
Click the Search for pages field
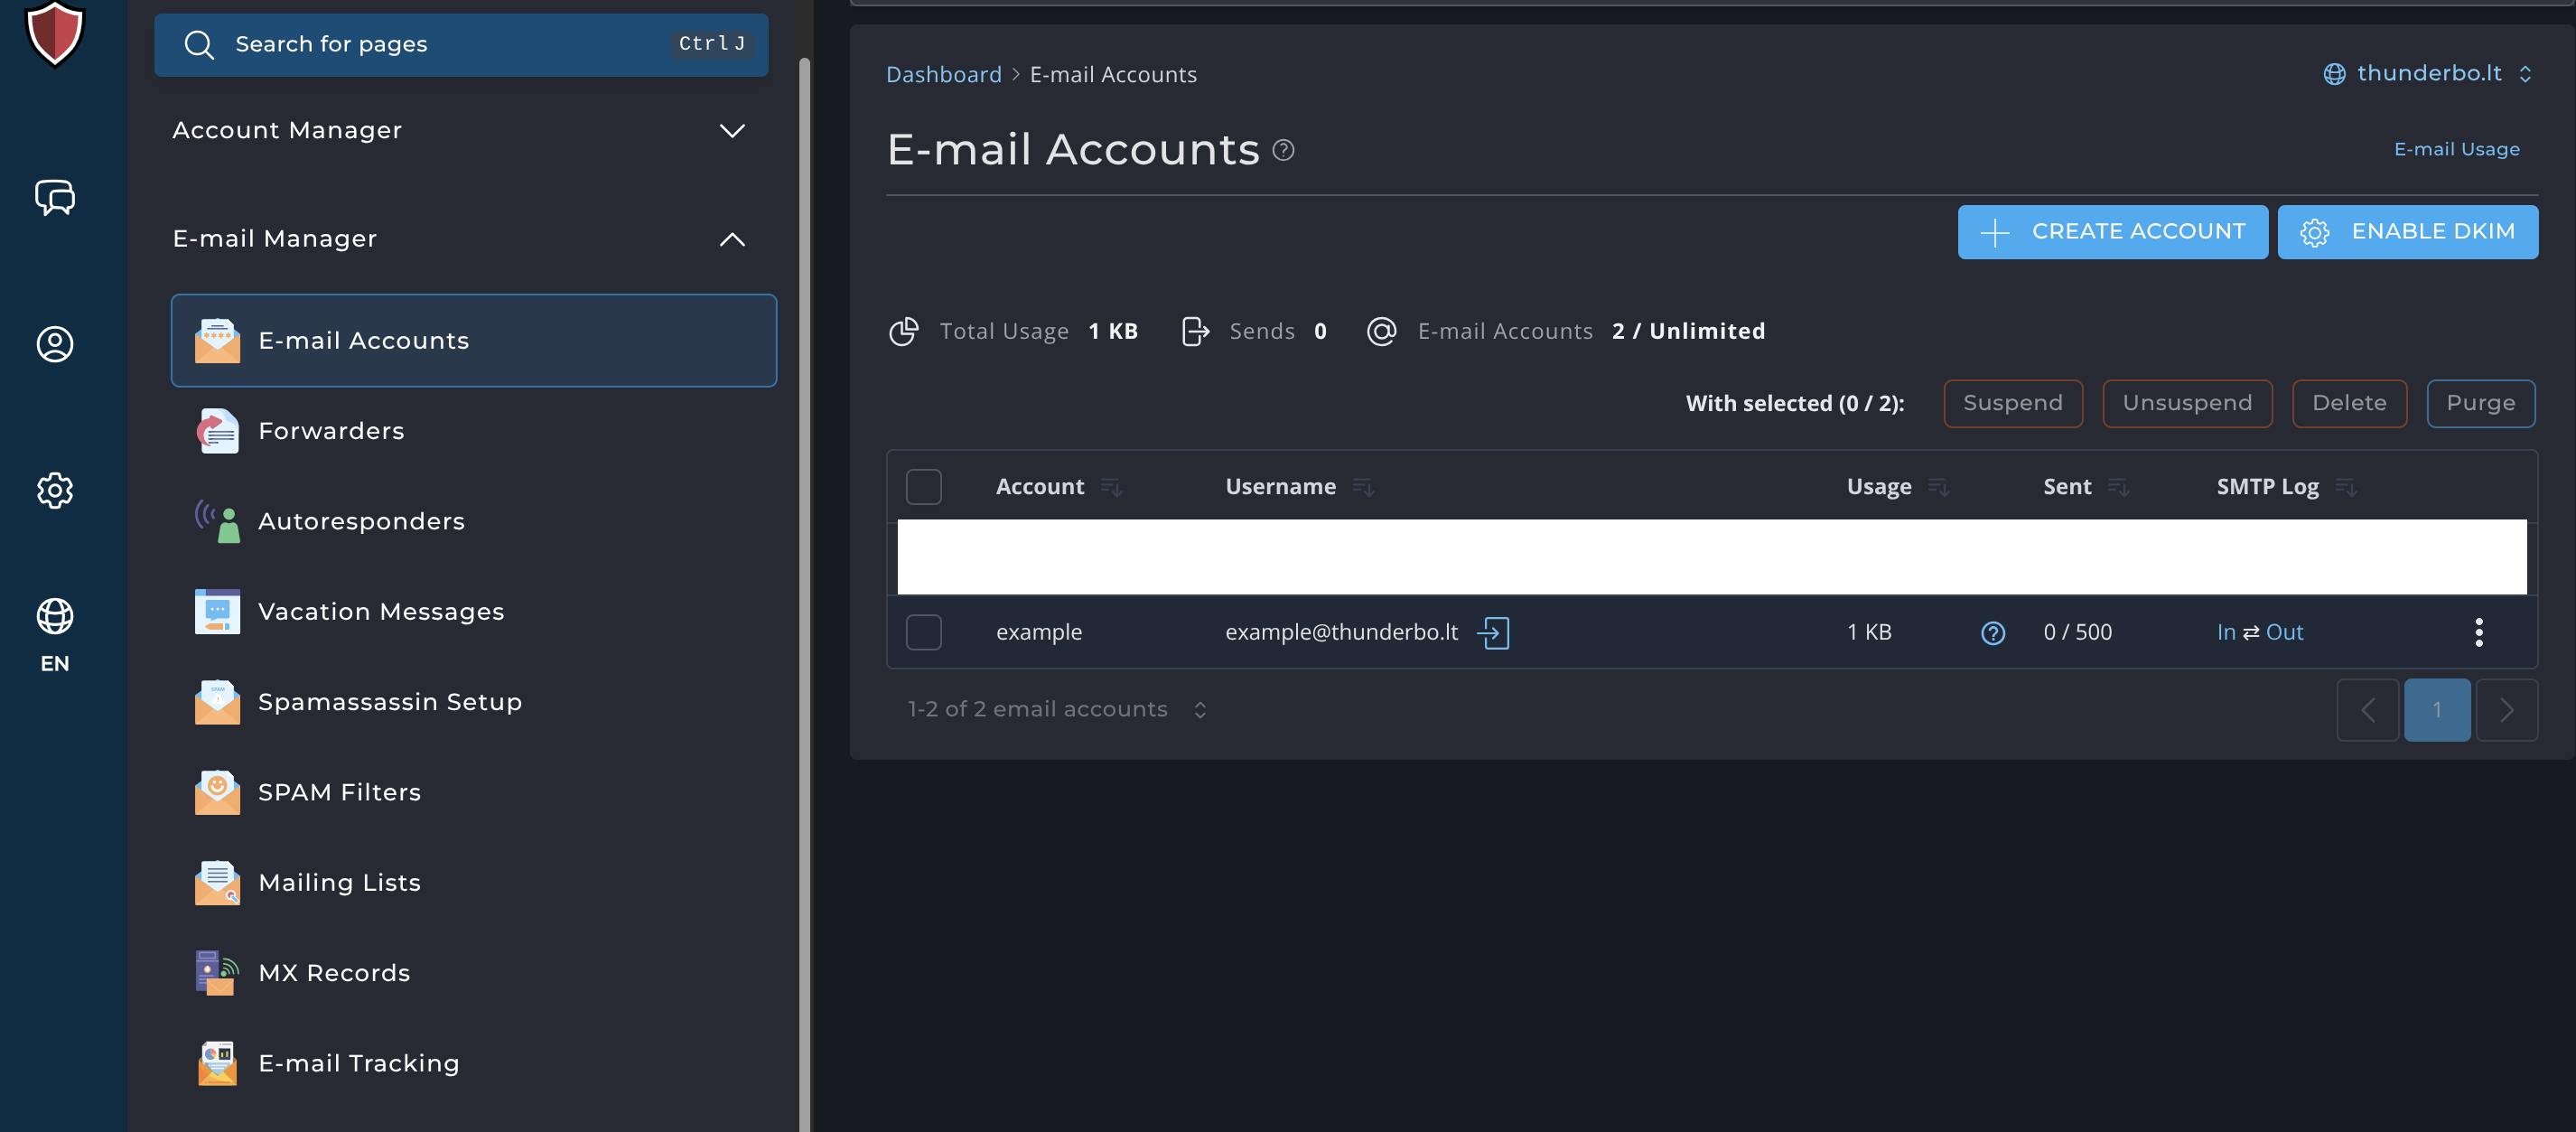coord(460,44)
